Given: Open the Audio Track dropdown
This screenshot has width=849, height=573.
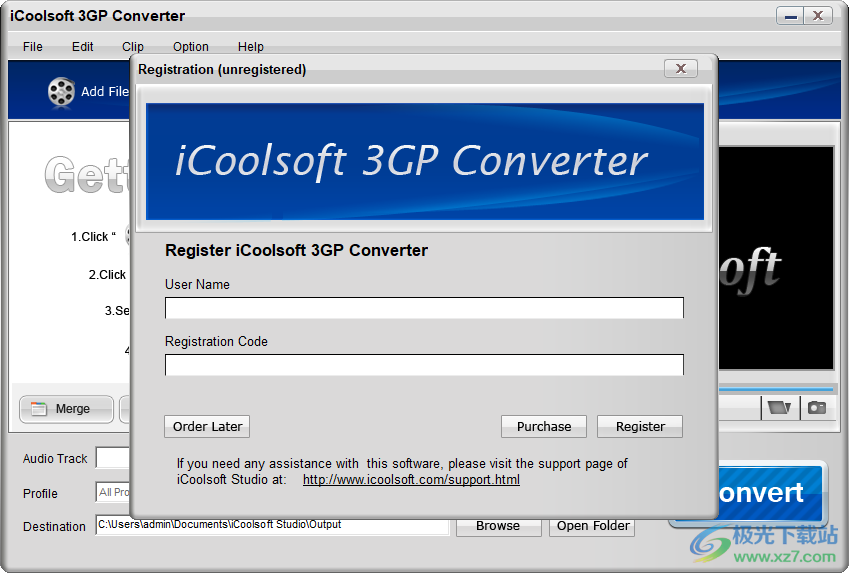Looking at the screenshot, I should (x=113, y=458).
